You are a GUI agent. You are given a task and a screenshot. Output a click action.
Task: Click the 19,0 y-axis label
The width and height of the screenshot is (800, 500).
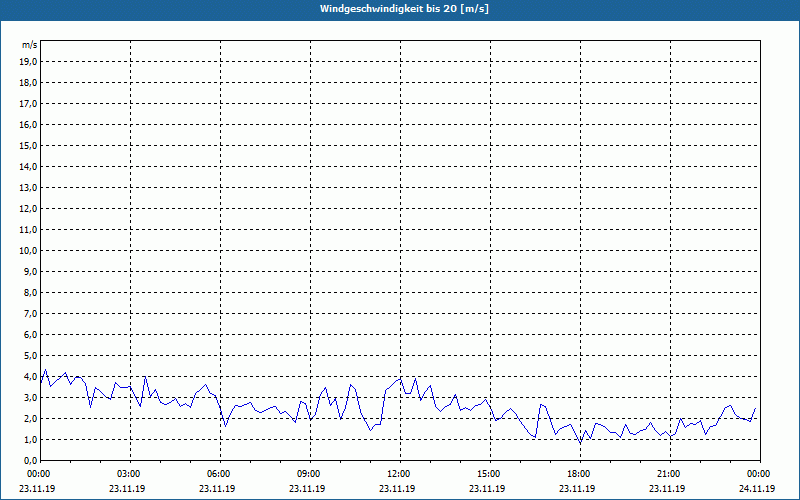(28, 62)
